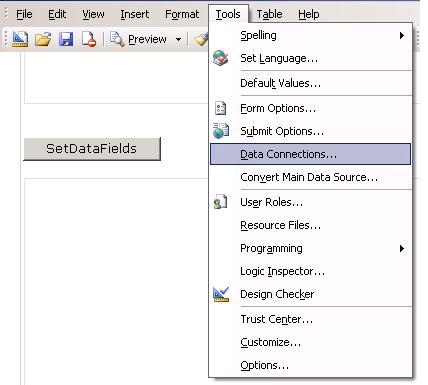
Task: Click the Design a Form toolbar icon
Action: 20,39
